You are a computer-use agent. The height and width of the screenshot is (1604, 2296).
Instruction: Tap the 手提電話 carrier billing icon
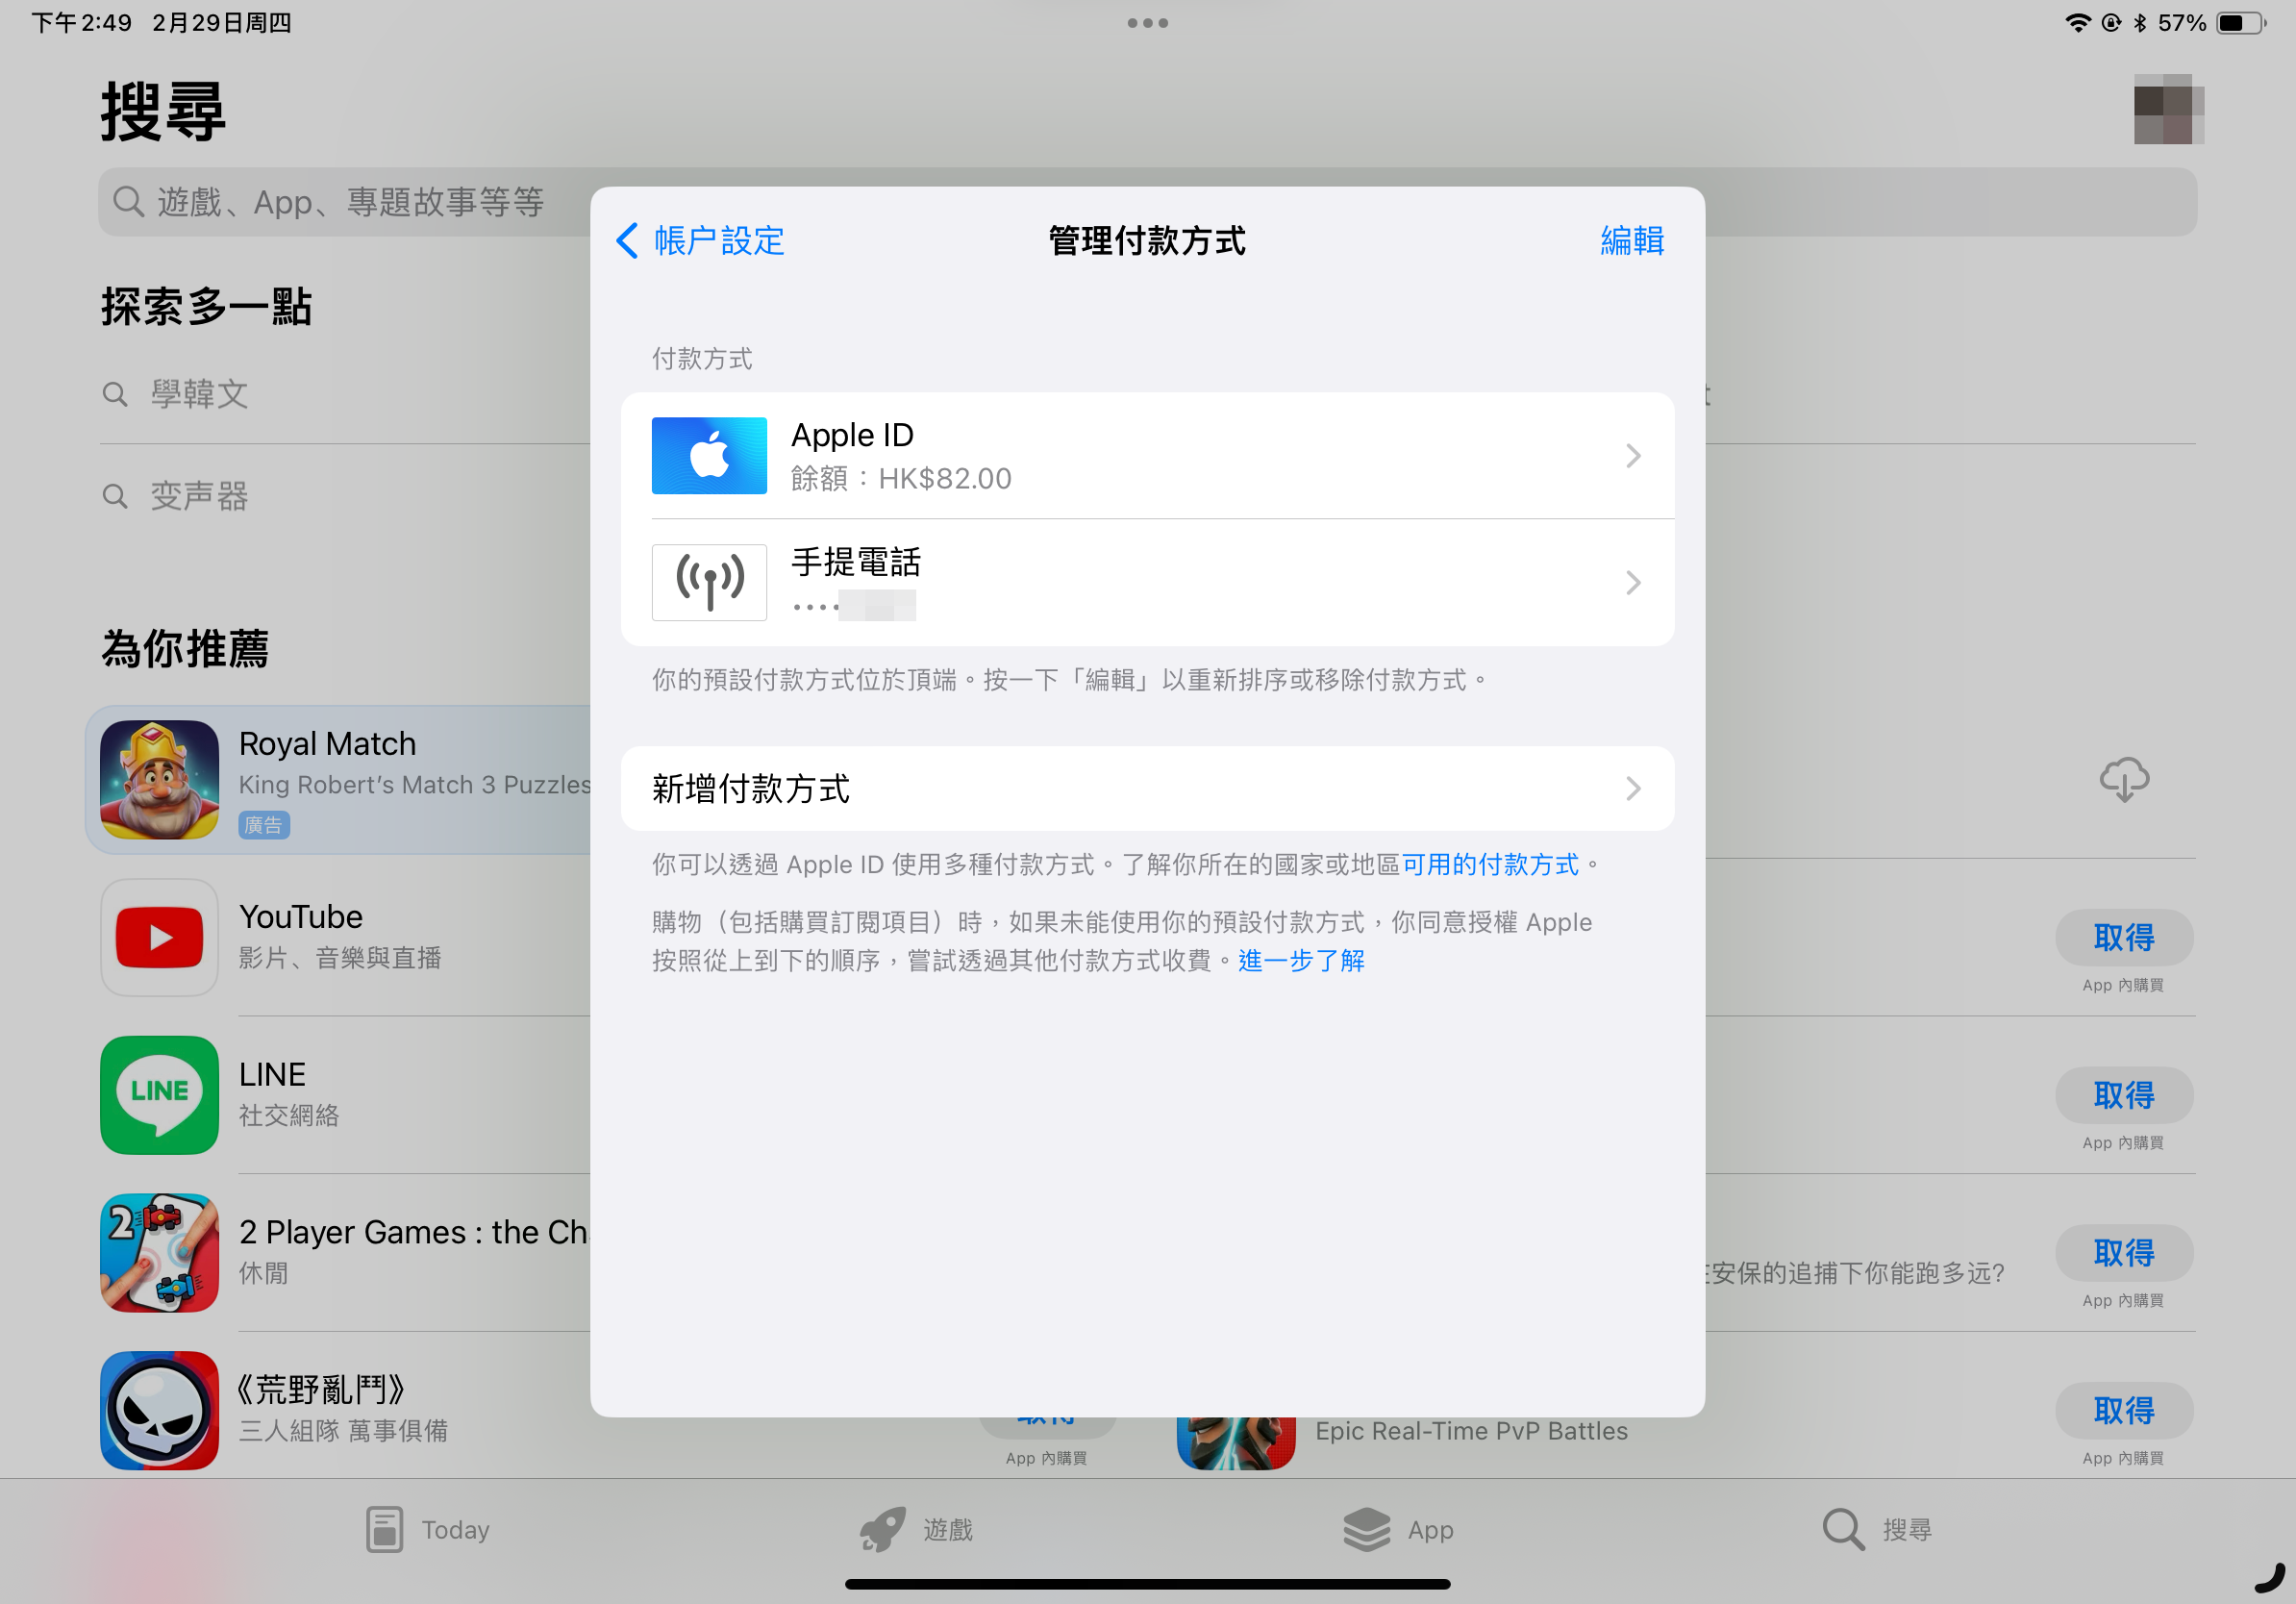[709, 583]
